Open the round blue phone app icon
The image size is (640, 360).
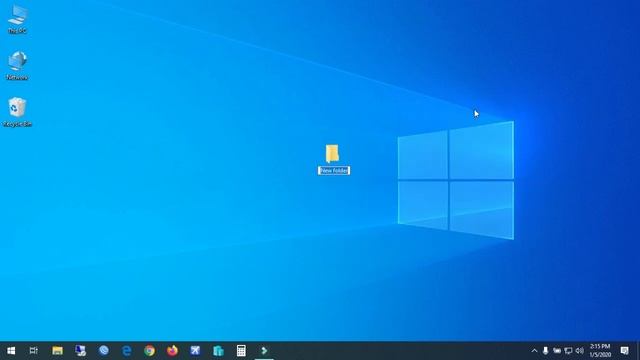click(104, 351)
